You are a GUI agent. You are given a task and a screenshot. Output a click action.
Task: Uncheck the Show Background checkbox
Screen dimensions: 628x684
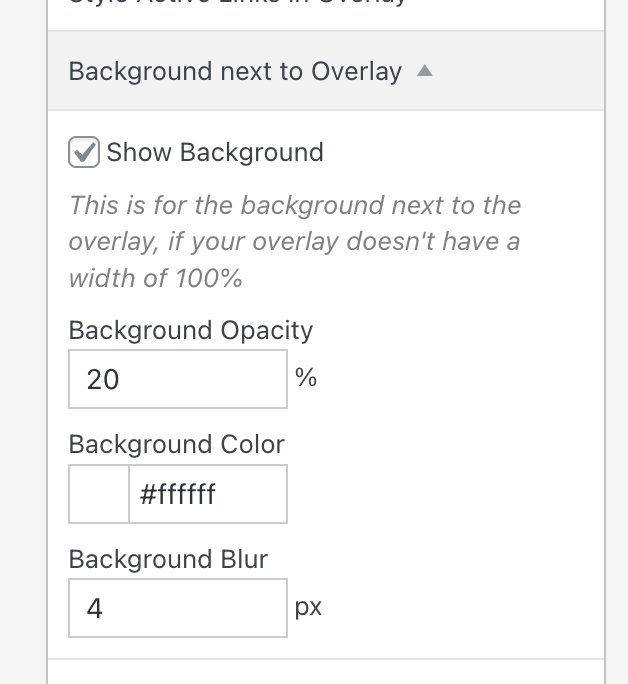coord(84,153)
